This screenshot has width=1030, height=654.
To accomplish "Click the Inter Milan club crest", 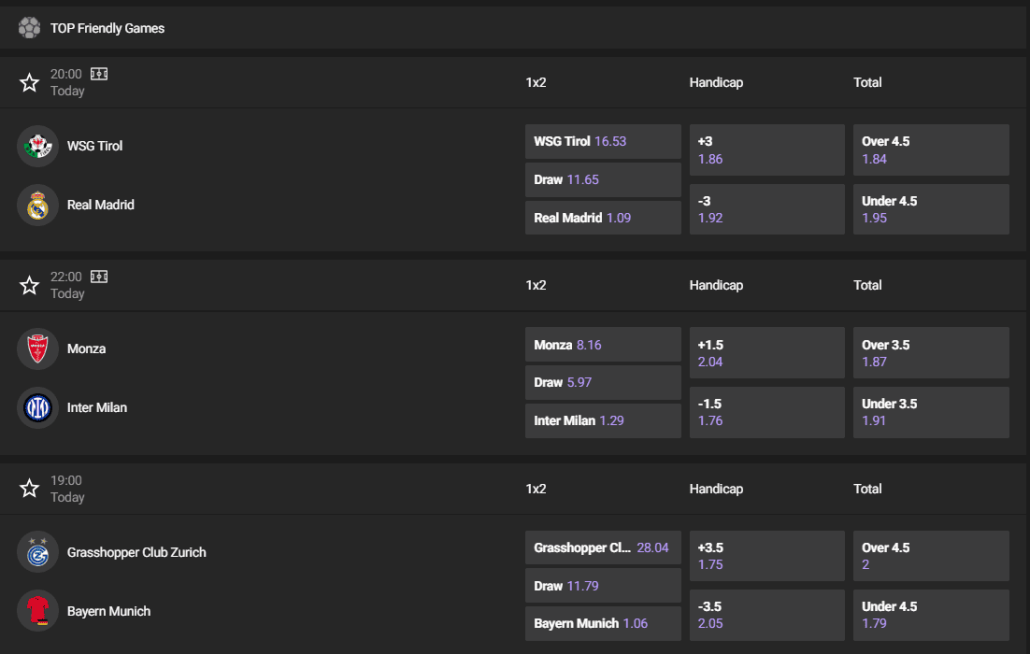I will [37, 408].
